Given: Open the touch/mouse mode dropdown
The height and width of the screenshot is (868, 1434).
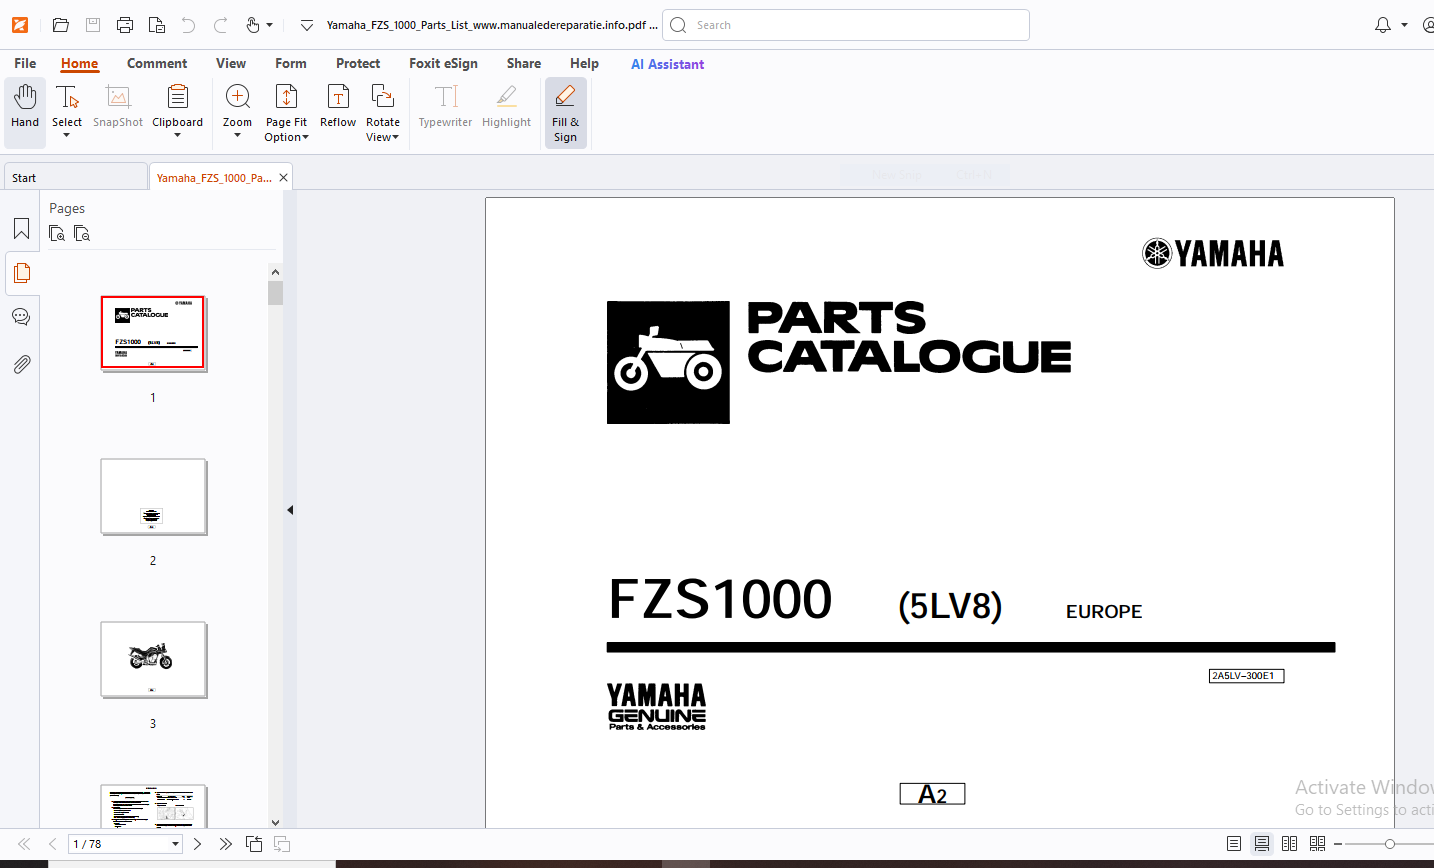Looking at the screenshot, I should 259,25.
